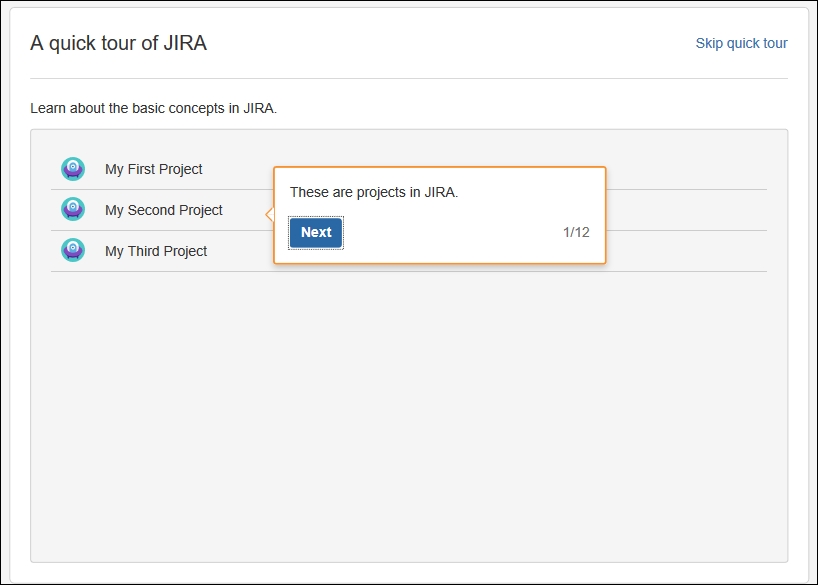Click the My First Project avatar icon
The image size is (818, 585).
pyautogui.click(x=73, y=169)
